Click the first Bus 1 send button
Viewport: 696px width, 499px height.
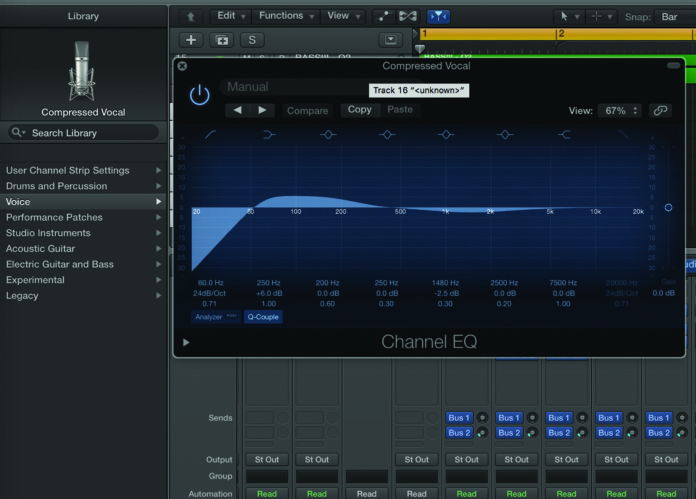[x=459, y=418]
